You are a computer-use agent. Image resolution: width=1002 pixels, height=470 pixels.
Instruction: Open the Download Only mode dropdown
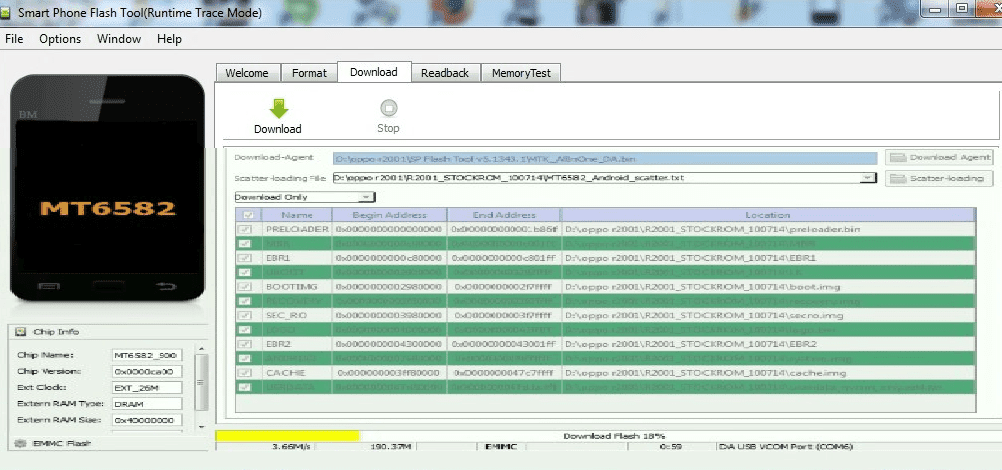click(x=366, y=197)
